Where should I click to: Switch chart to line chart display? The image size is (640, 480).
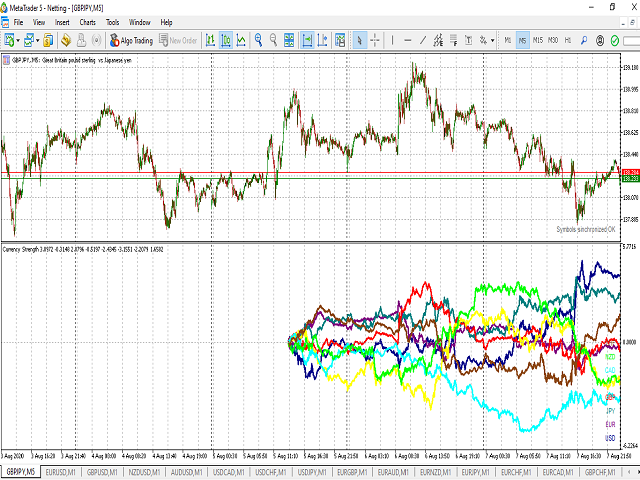coord(241,40)
